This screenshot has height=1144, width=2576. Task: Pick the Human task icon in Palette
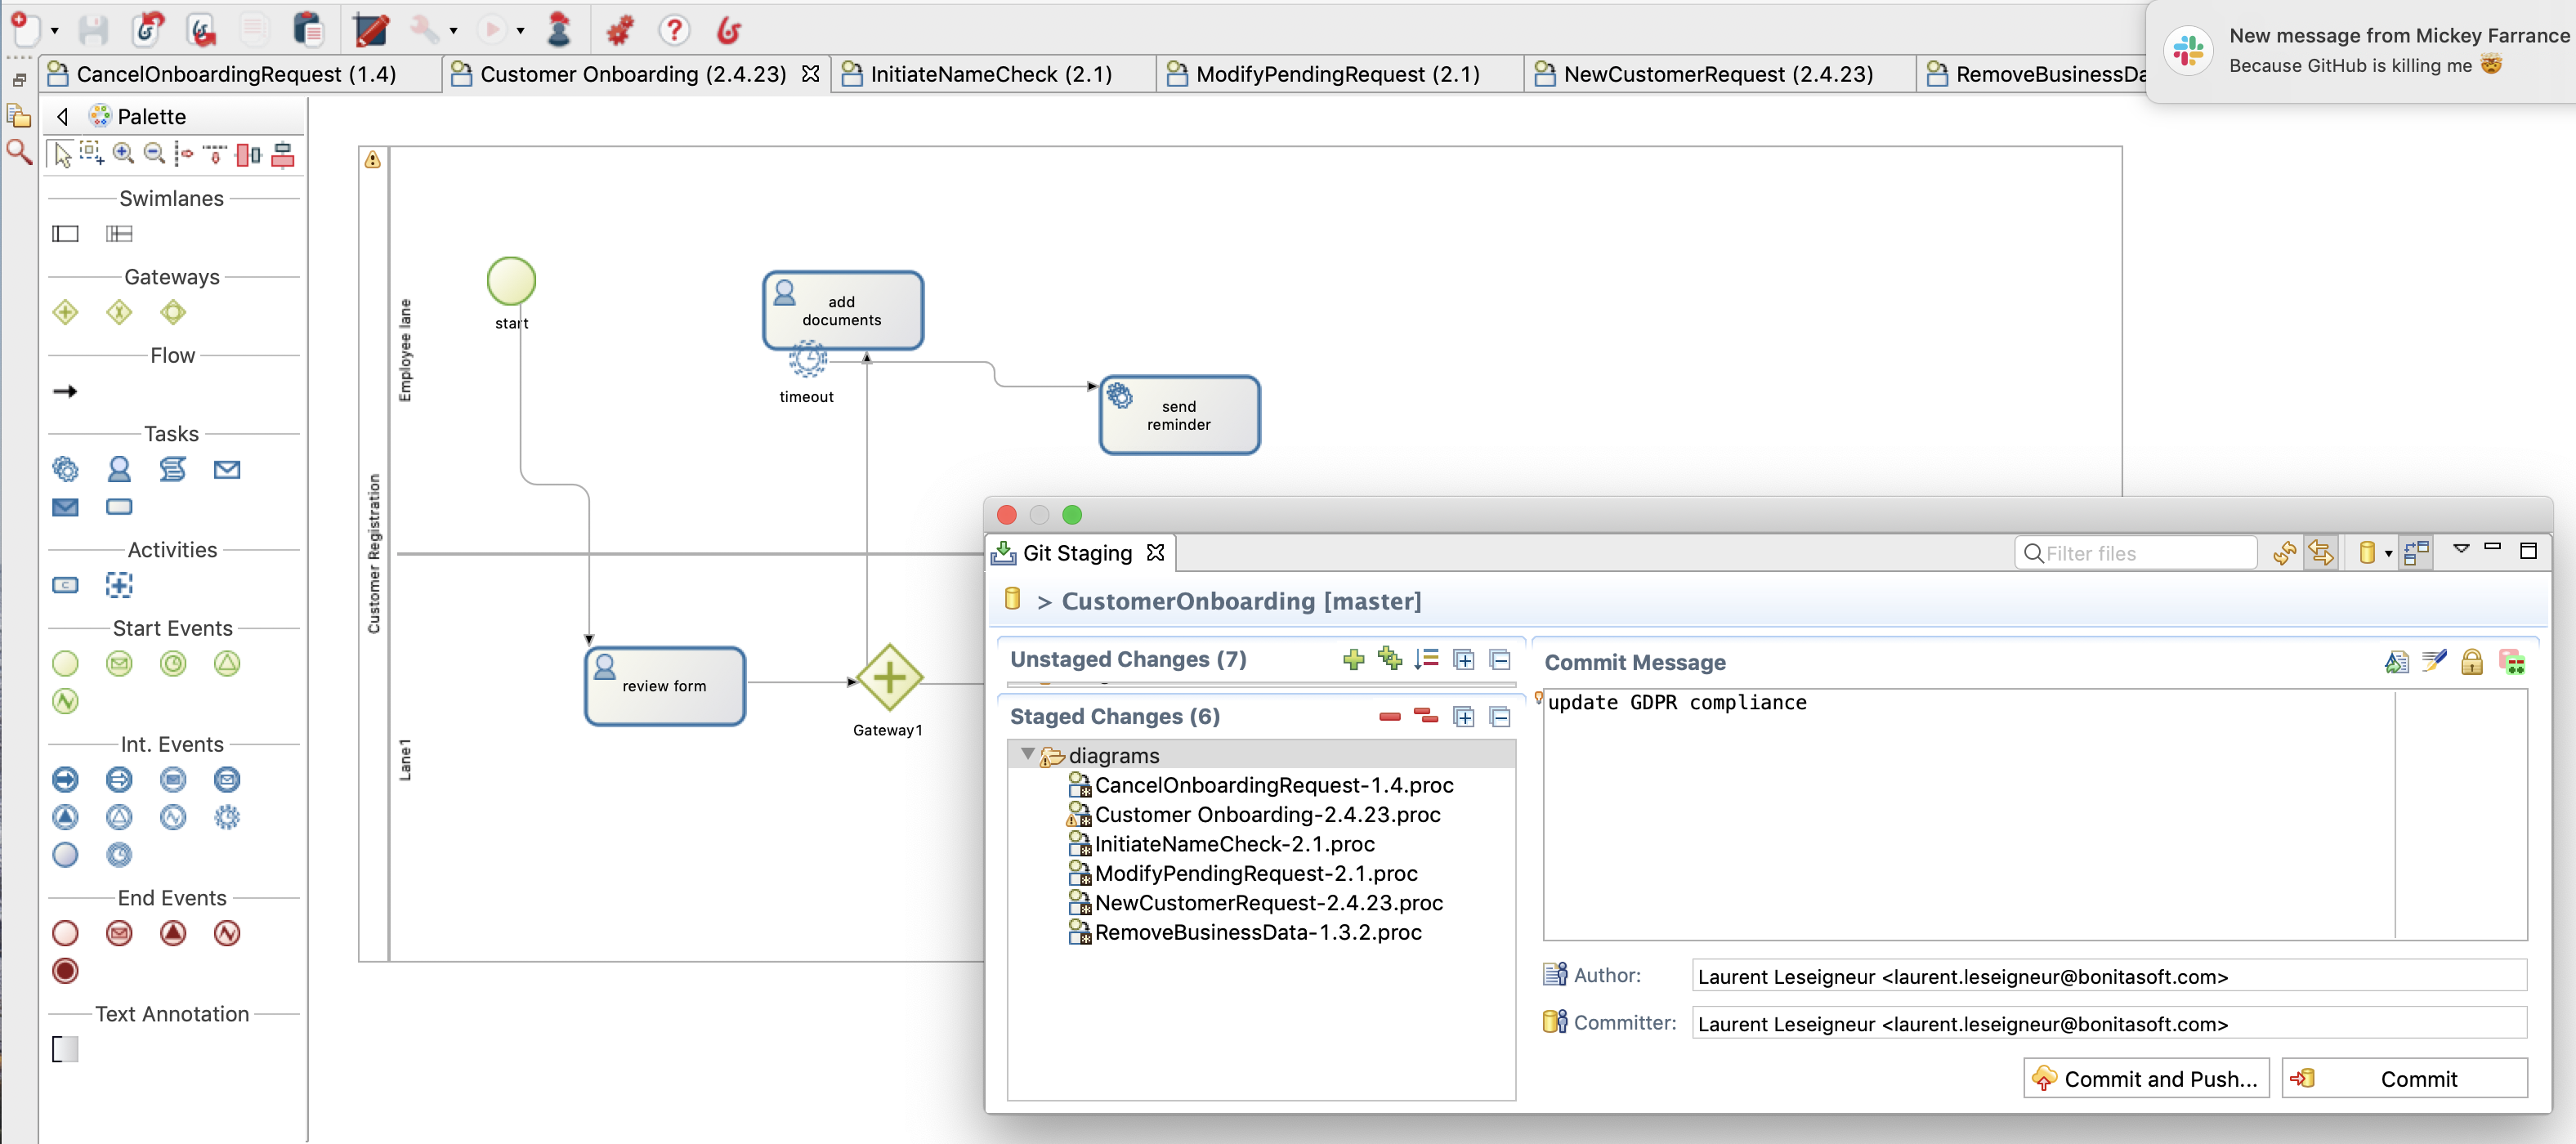click(x=119, y=469)
